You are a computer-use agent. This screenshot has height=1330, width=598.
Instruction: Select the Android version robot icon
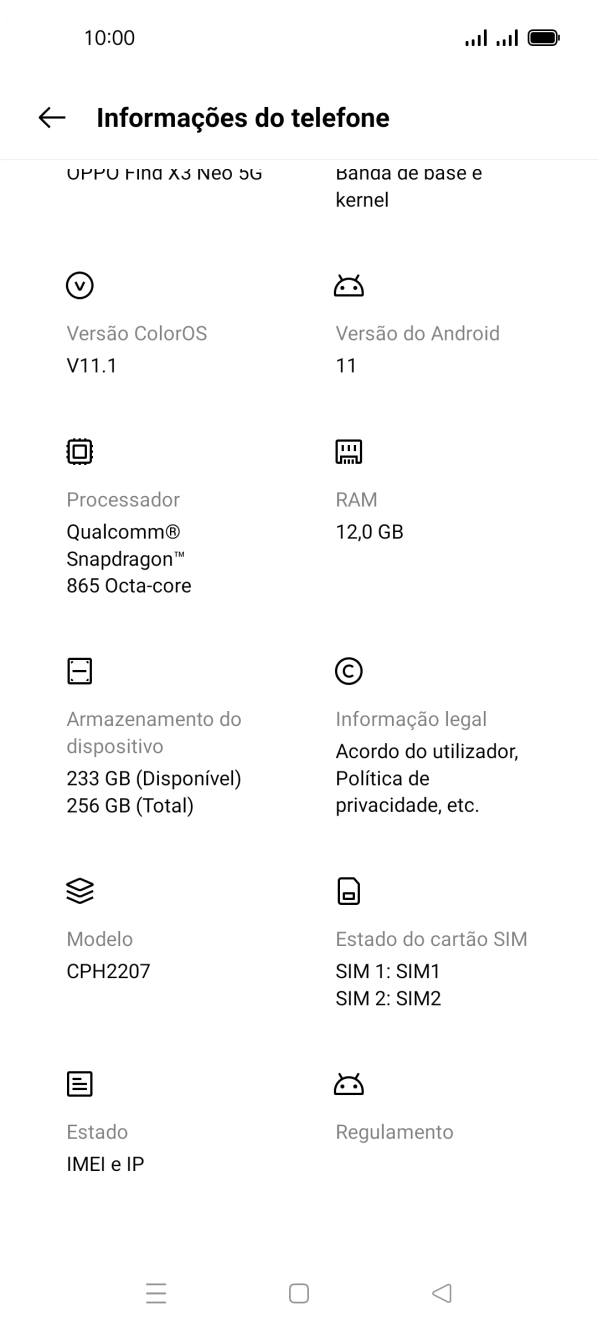pyautogui.click(x=348, y=285)
